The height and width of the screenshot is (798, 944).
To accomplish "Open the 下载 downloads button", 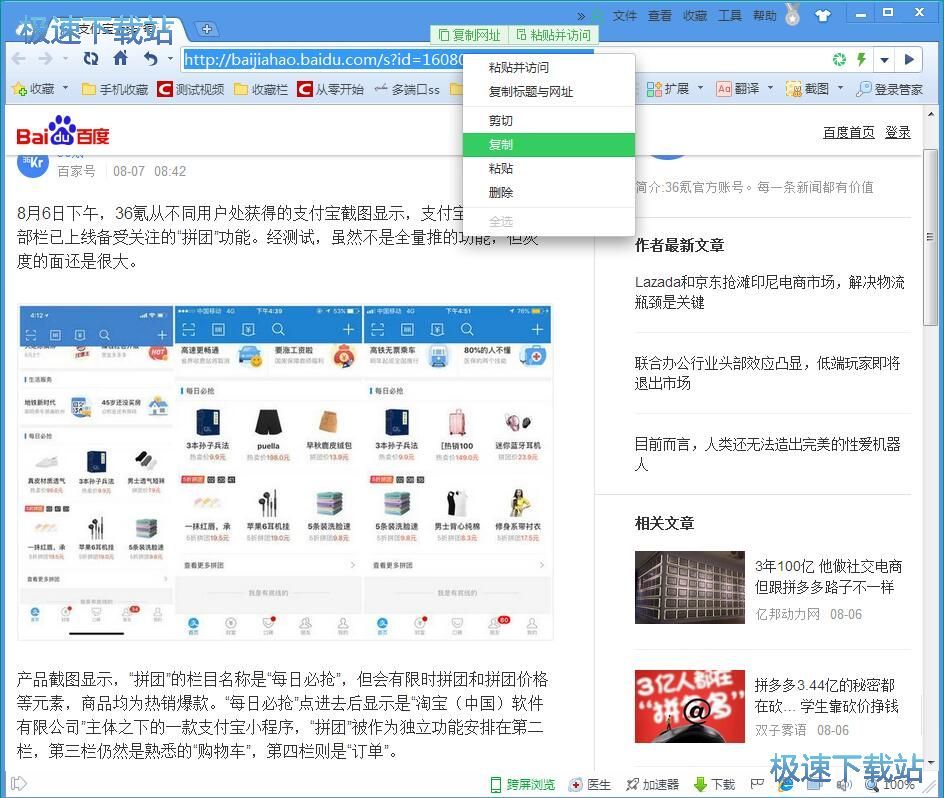I will (x=715, y=784).
